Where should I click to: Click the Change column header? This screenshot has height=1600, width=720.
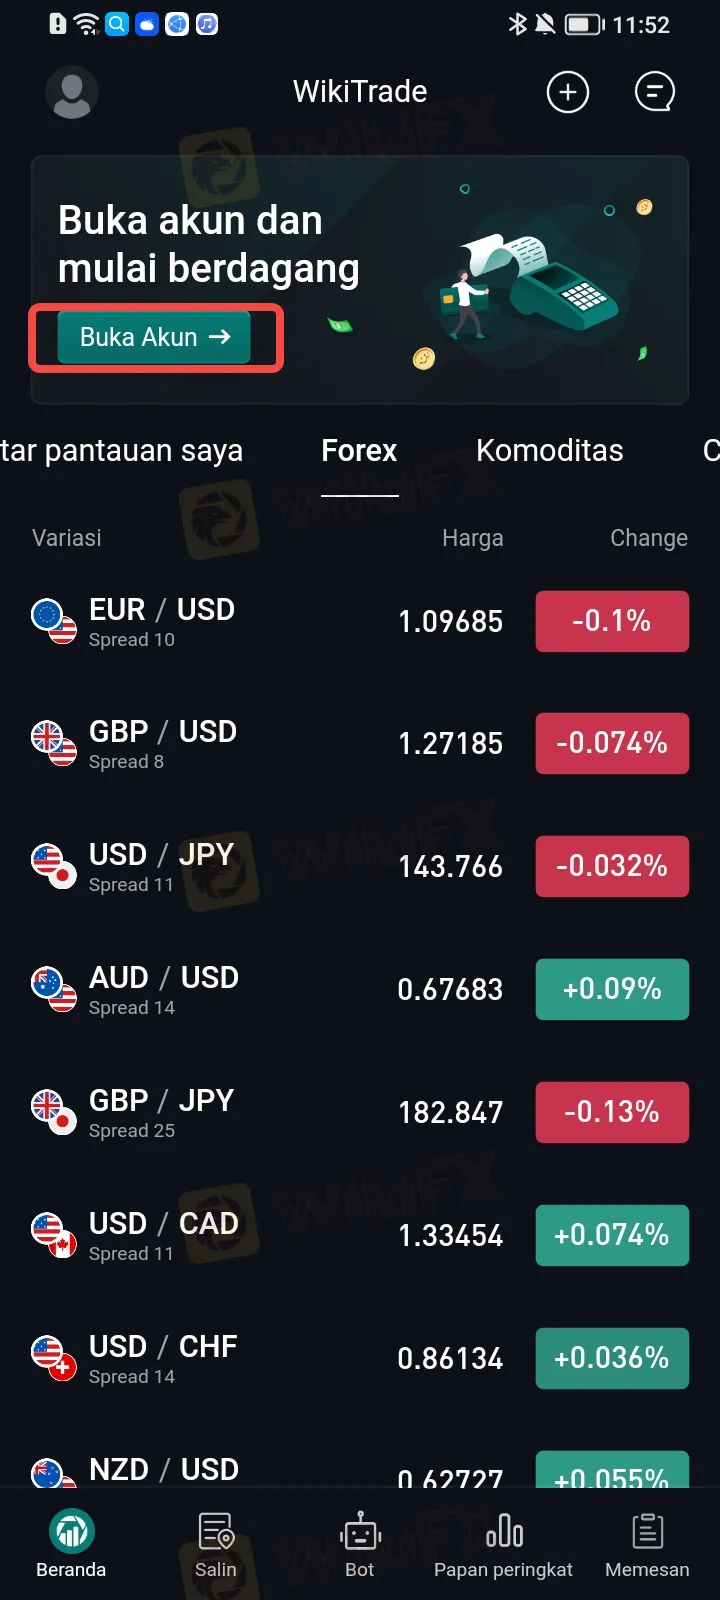pyautogui.click(x=648, y=538)
